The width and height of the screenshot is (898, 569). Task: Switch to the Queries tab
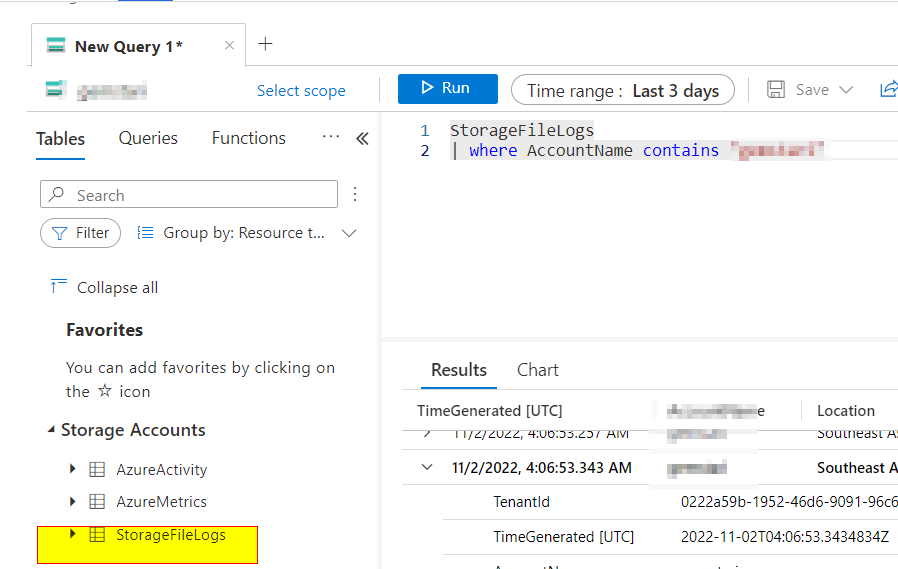click(x=148, y=138)
